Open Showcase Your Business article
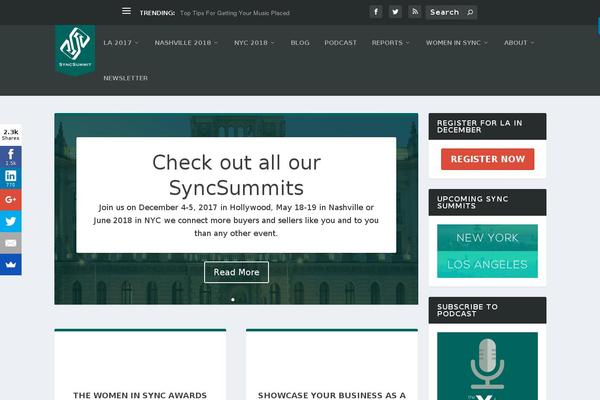600x400 pixels. pyautogui.click(x=332, y=395)
